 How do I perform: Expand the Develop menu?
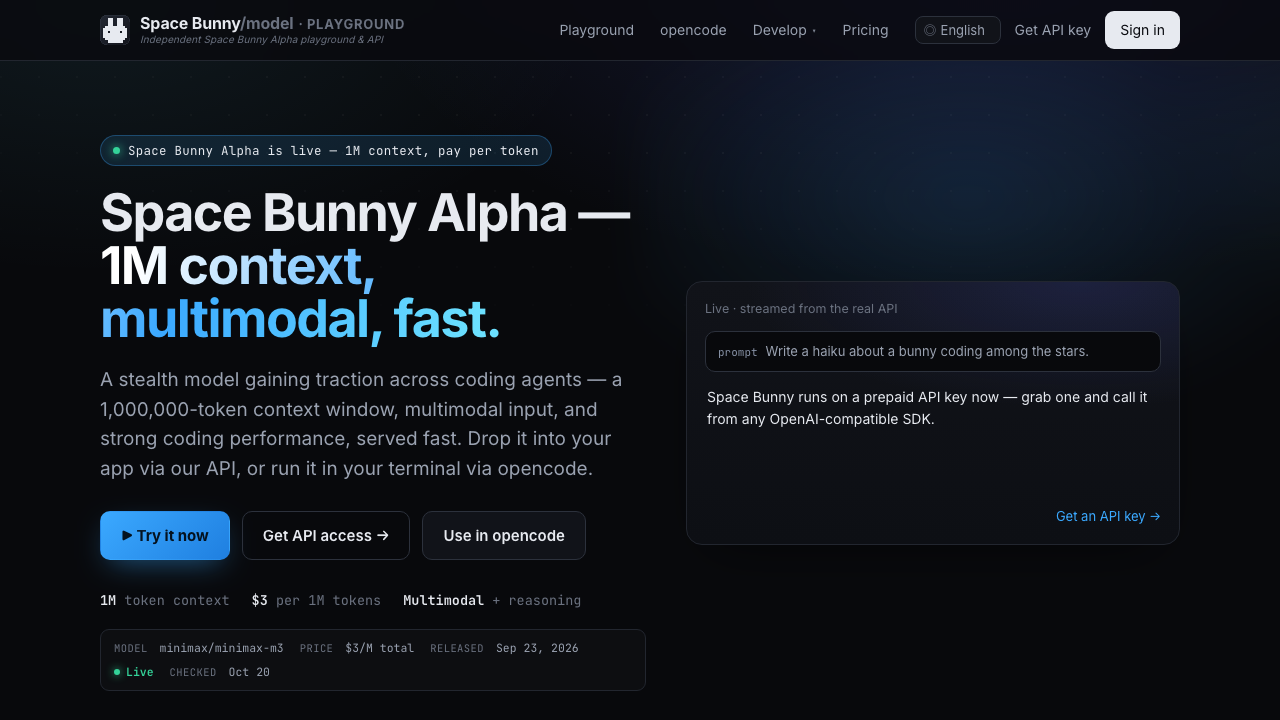point(784,30)
